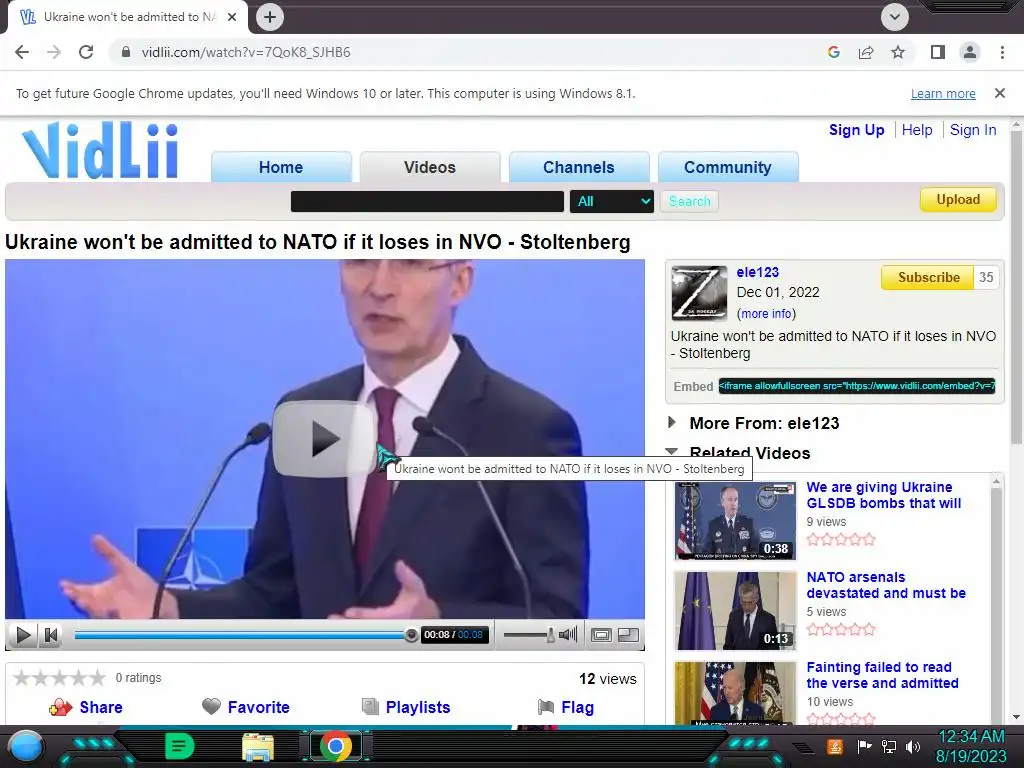Reload the page
The image size is (1024, 768).
86,52
